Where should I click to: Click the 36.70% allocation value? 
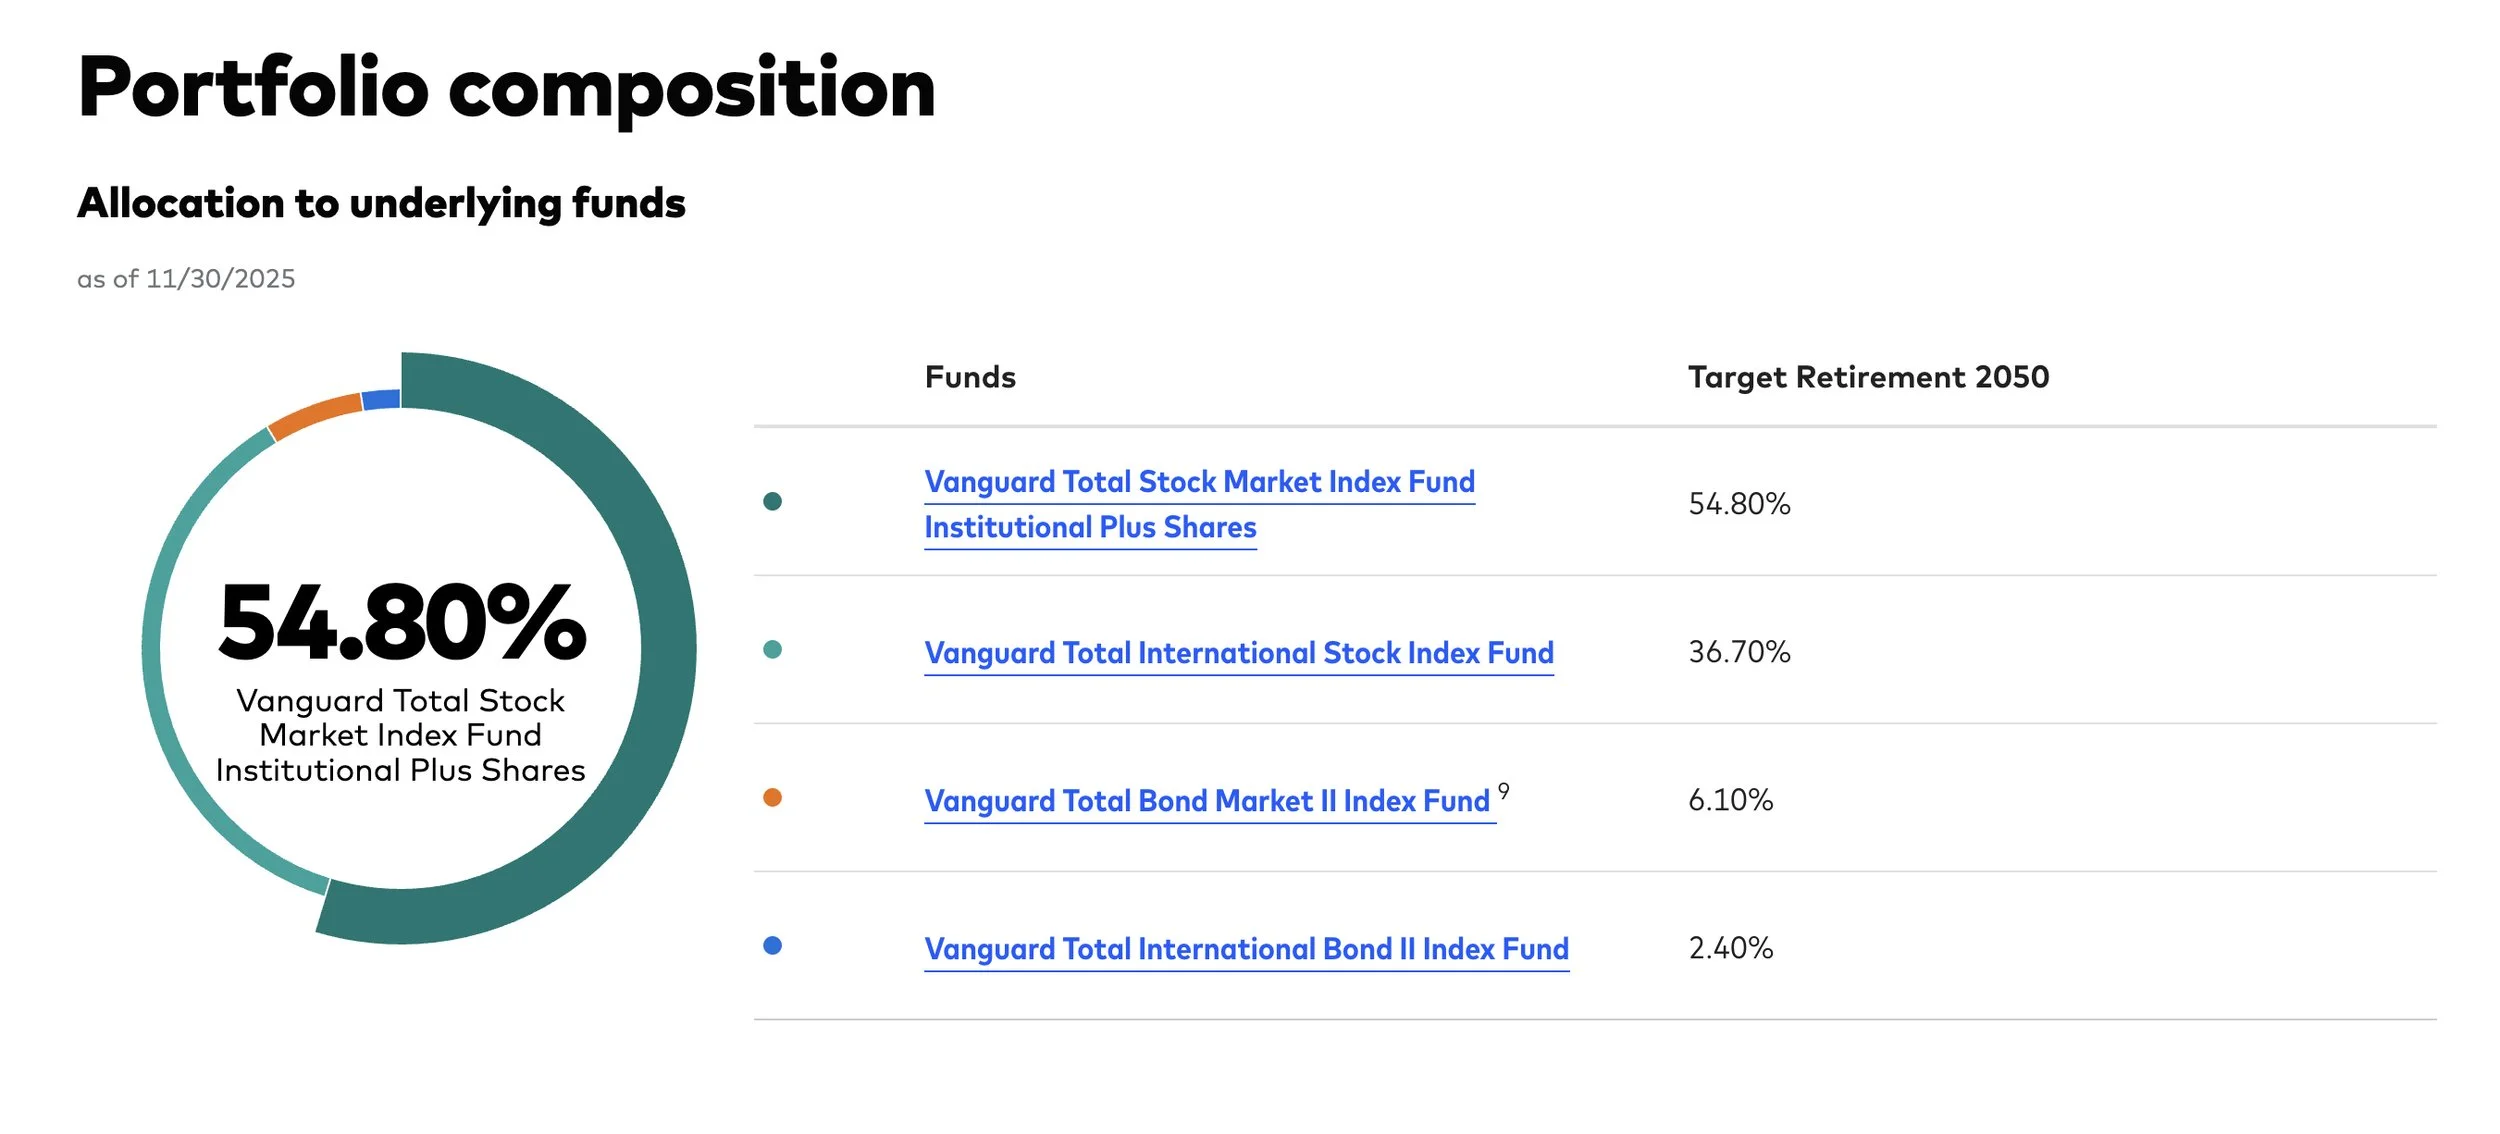click(x=1739, y=653)
